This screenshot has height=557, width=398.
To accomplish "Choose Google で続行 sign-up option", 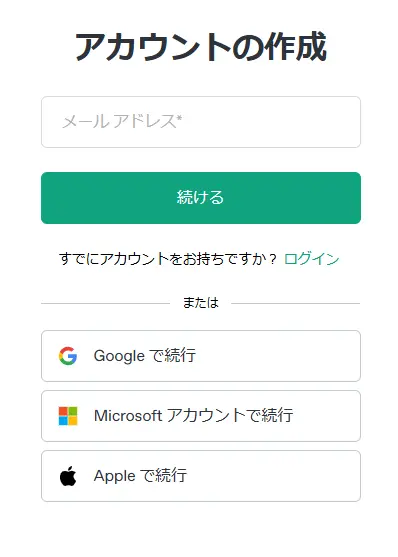I will (201, 356).
